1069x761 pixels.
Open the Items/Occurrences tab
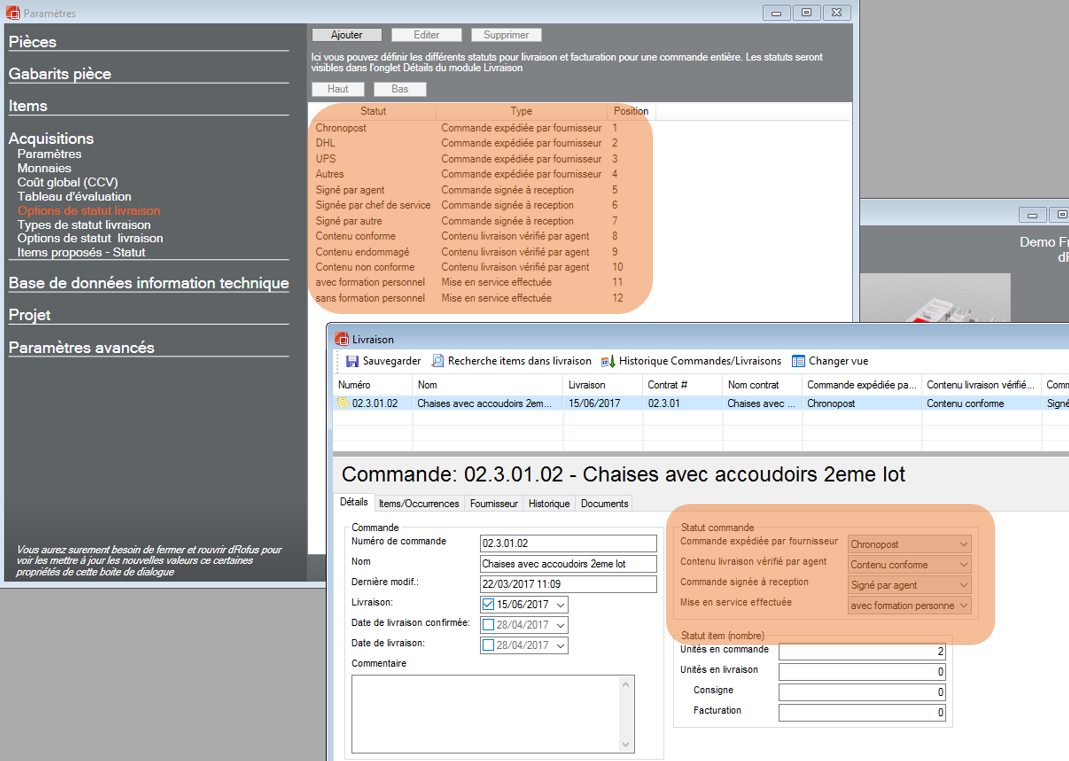(418, 504)
